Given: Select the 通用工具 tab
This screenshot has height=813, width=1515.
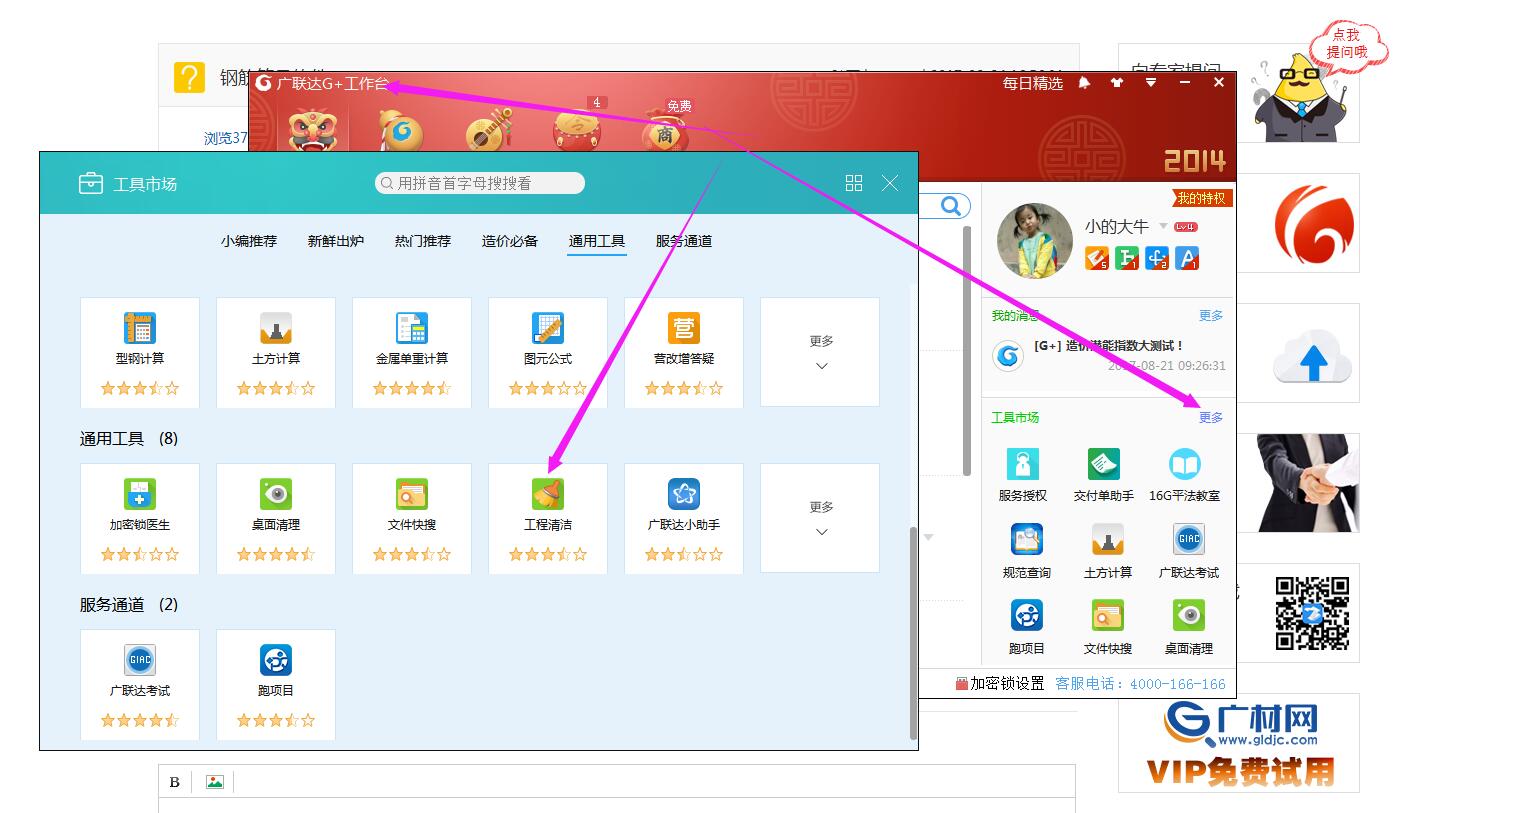Looking at the screenshot, I should (x=597, y=241).
